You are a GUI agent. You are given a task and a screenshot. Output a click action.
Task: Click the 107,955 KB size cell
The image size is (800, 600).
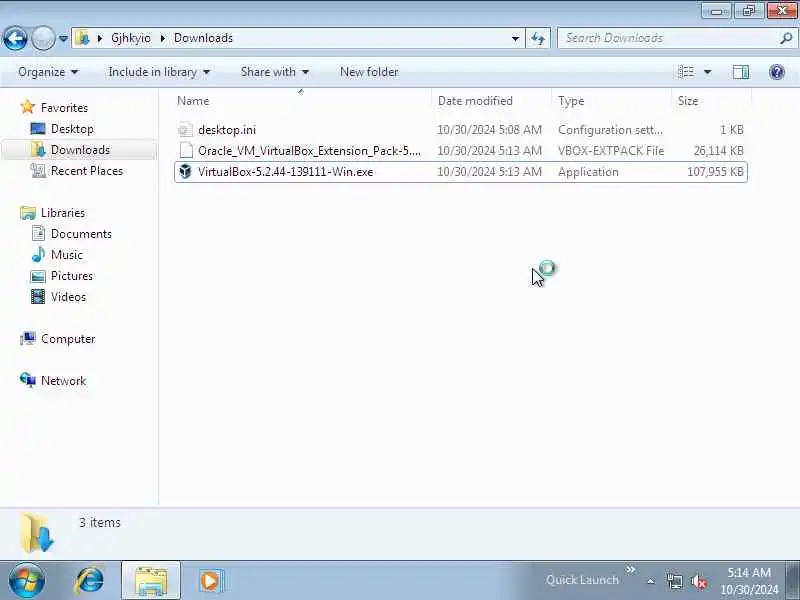[715, 172]
